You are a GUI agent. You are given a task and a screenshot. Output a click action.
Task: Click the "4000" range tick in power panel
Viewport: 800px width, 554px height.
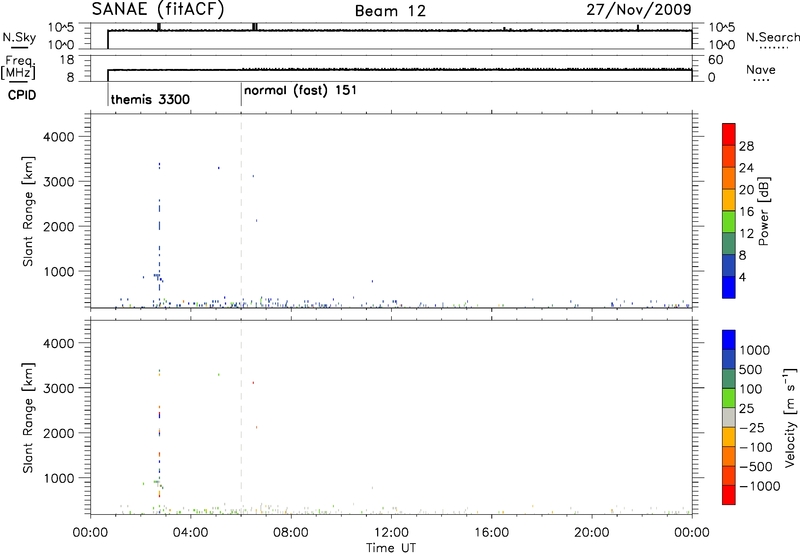pos(58,137)
